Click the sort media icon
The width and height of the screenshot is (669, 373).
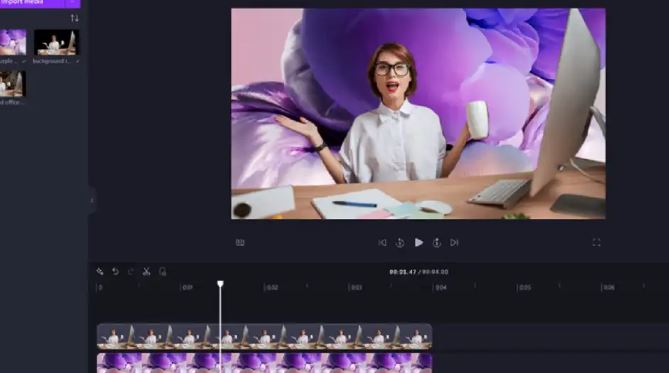(75, 18)
